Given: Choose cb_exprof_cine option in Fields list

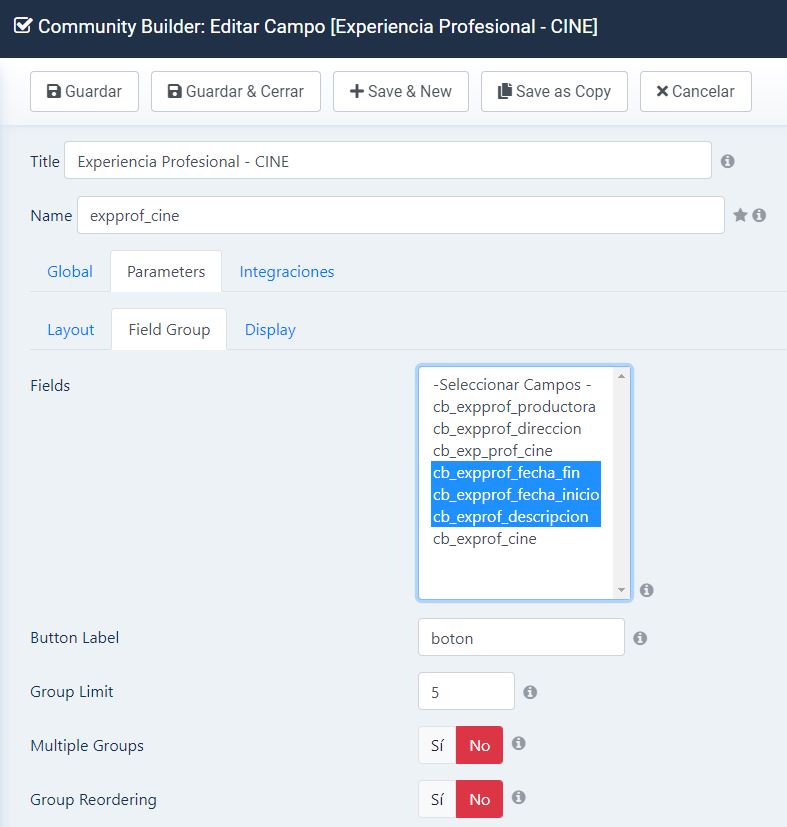Looking at the screenshot, I should pos(485,538).
